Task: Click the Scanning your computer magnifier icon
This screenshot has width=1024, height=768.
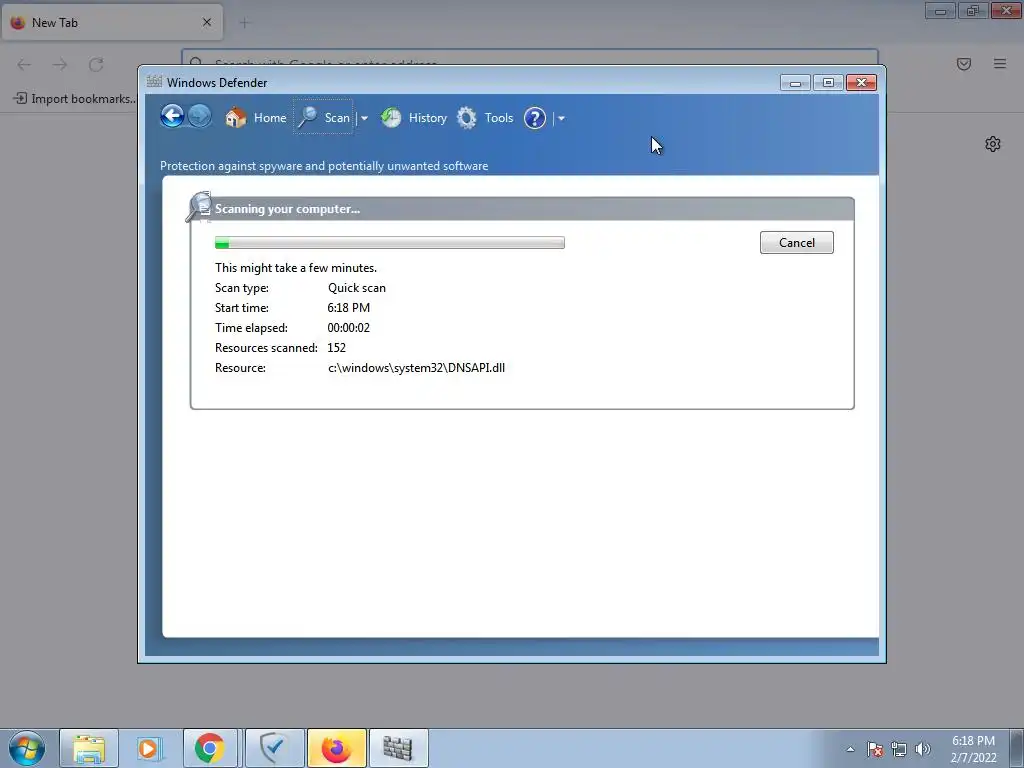Action: pyautogui.click(x=199, y=206)
